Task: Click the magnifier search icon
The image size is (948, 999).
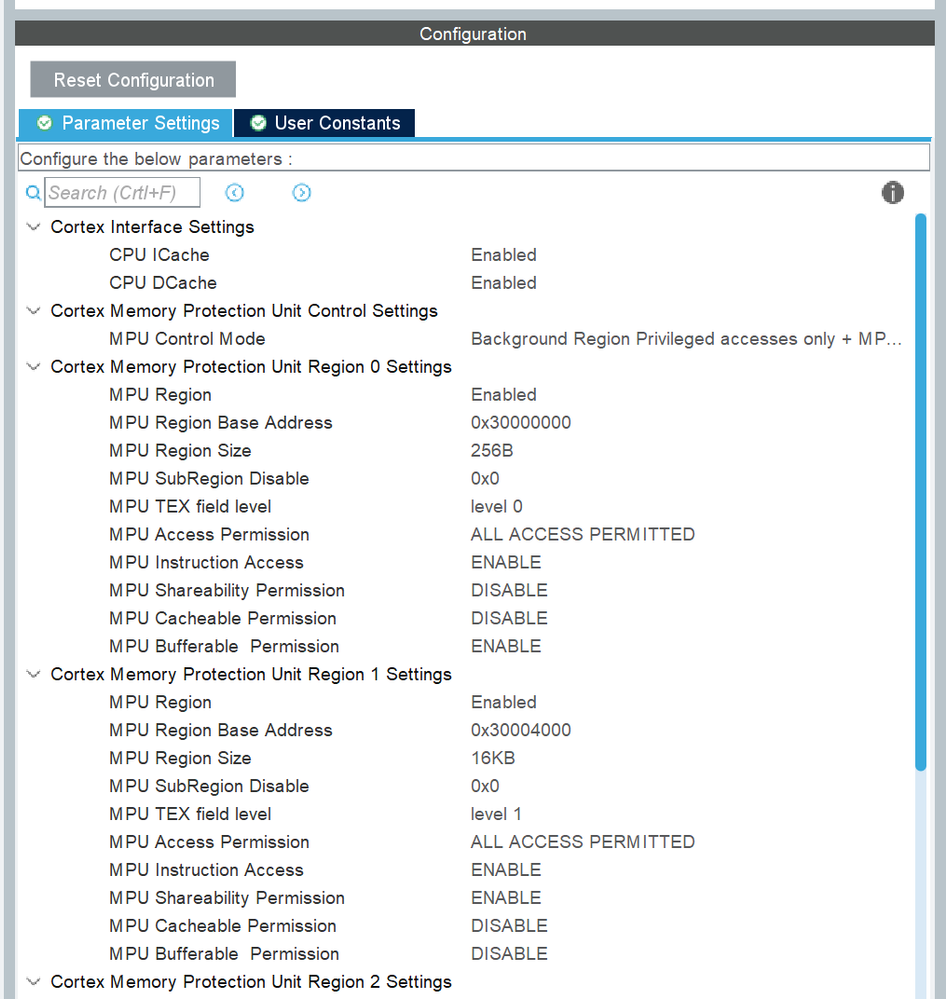Action: coord(33,192)
